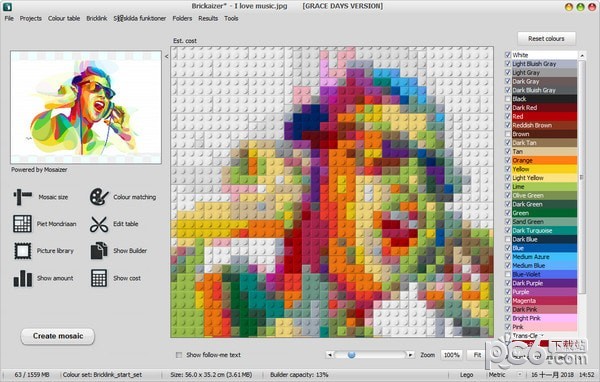The height and width of the screenshot is (382, 600).
Task: Tick the Black colour checkbox
Action: click(508, 99)
